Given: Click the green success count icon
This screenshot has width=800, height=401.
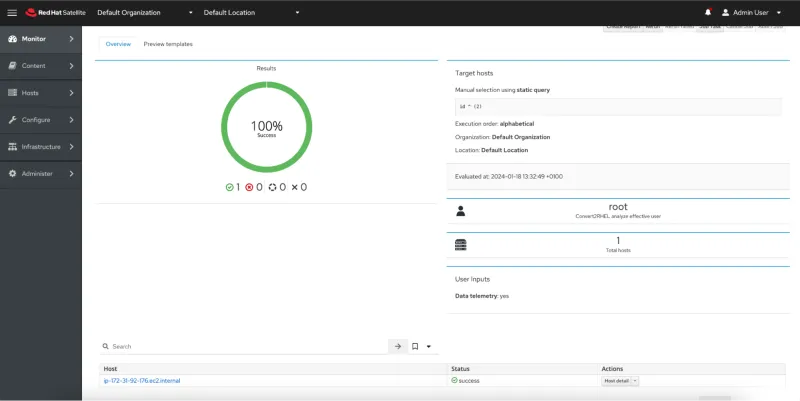Looking at the screenshot, I should point(229,187).
